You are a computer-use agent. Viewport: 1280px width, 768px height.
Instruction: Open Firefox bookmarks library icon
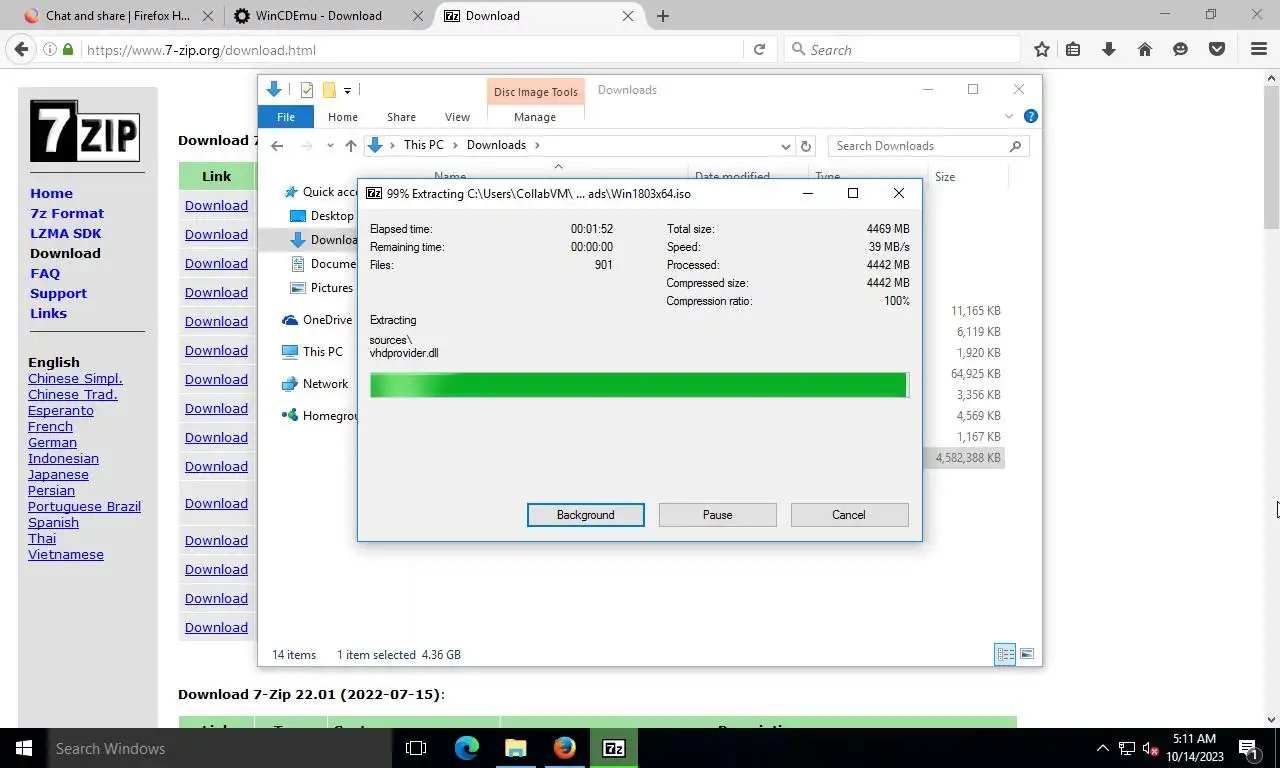click(x=1073, y=49)
